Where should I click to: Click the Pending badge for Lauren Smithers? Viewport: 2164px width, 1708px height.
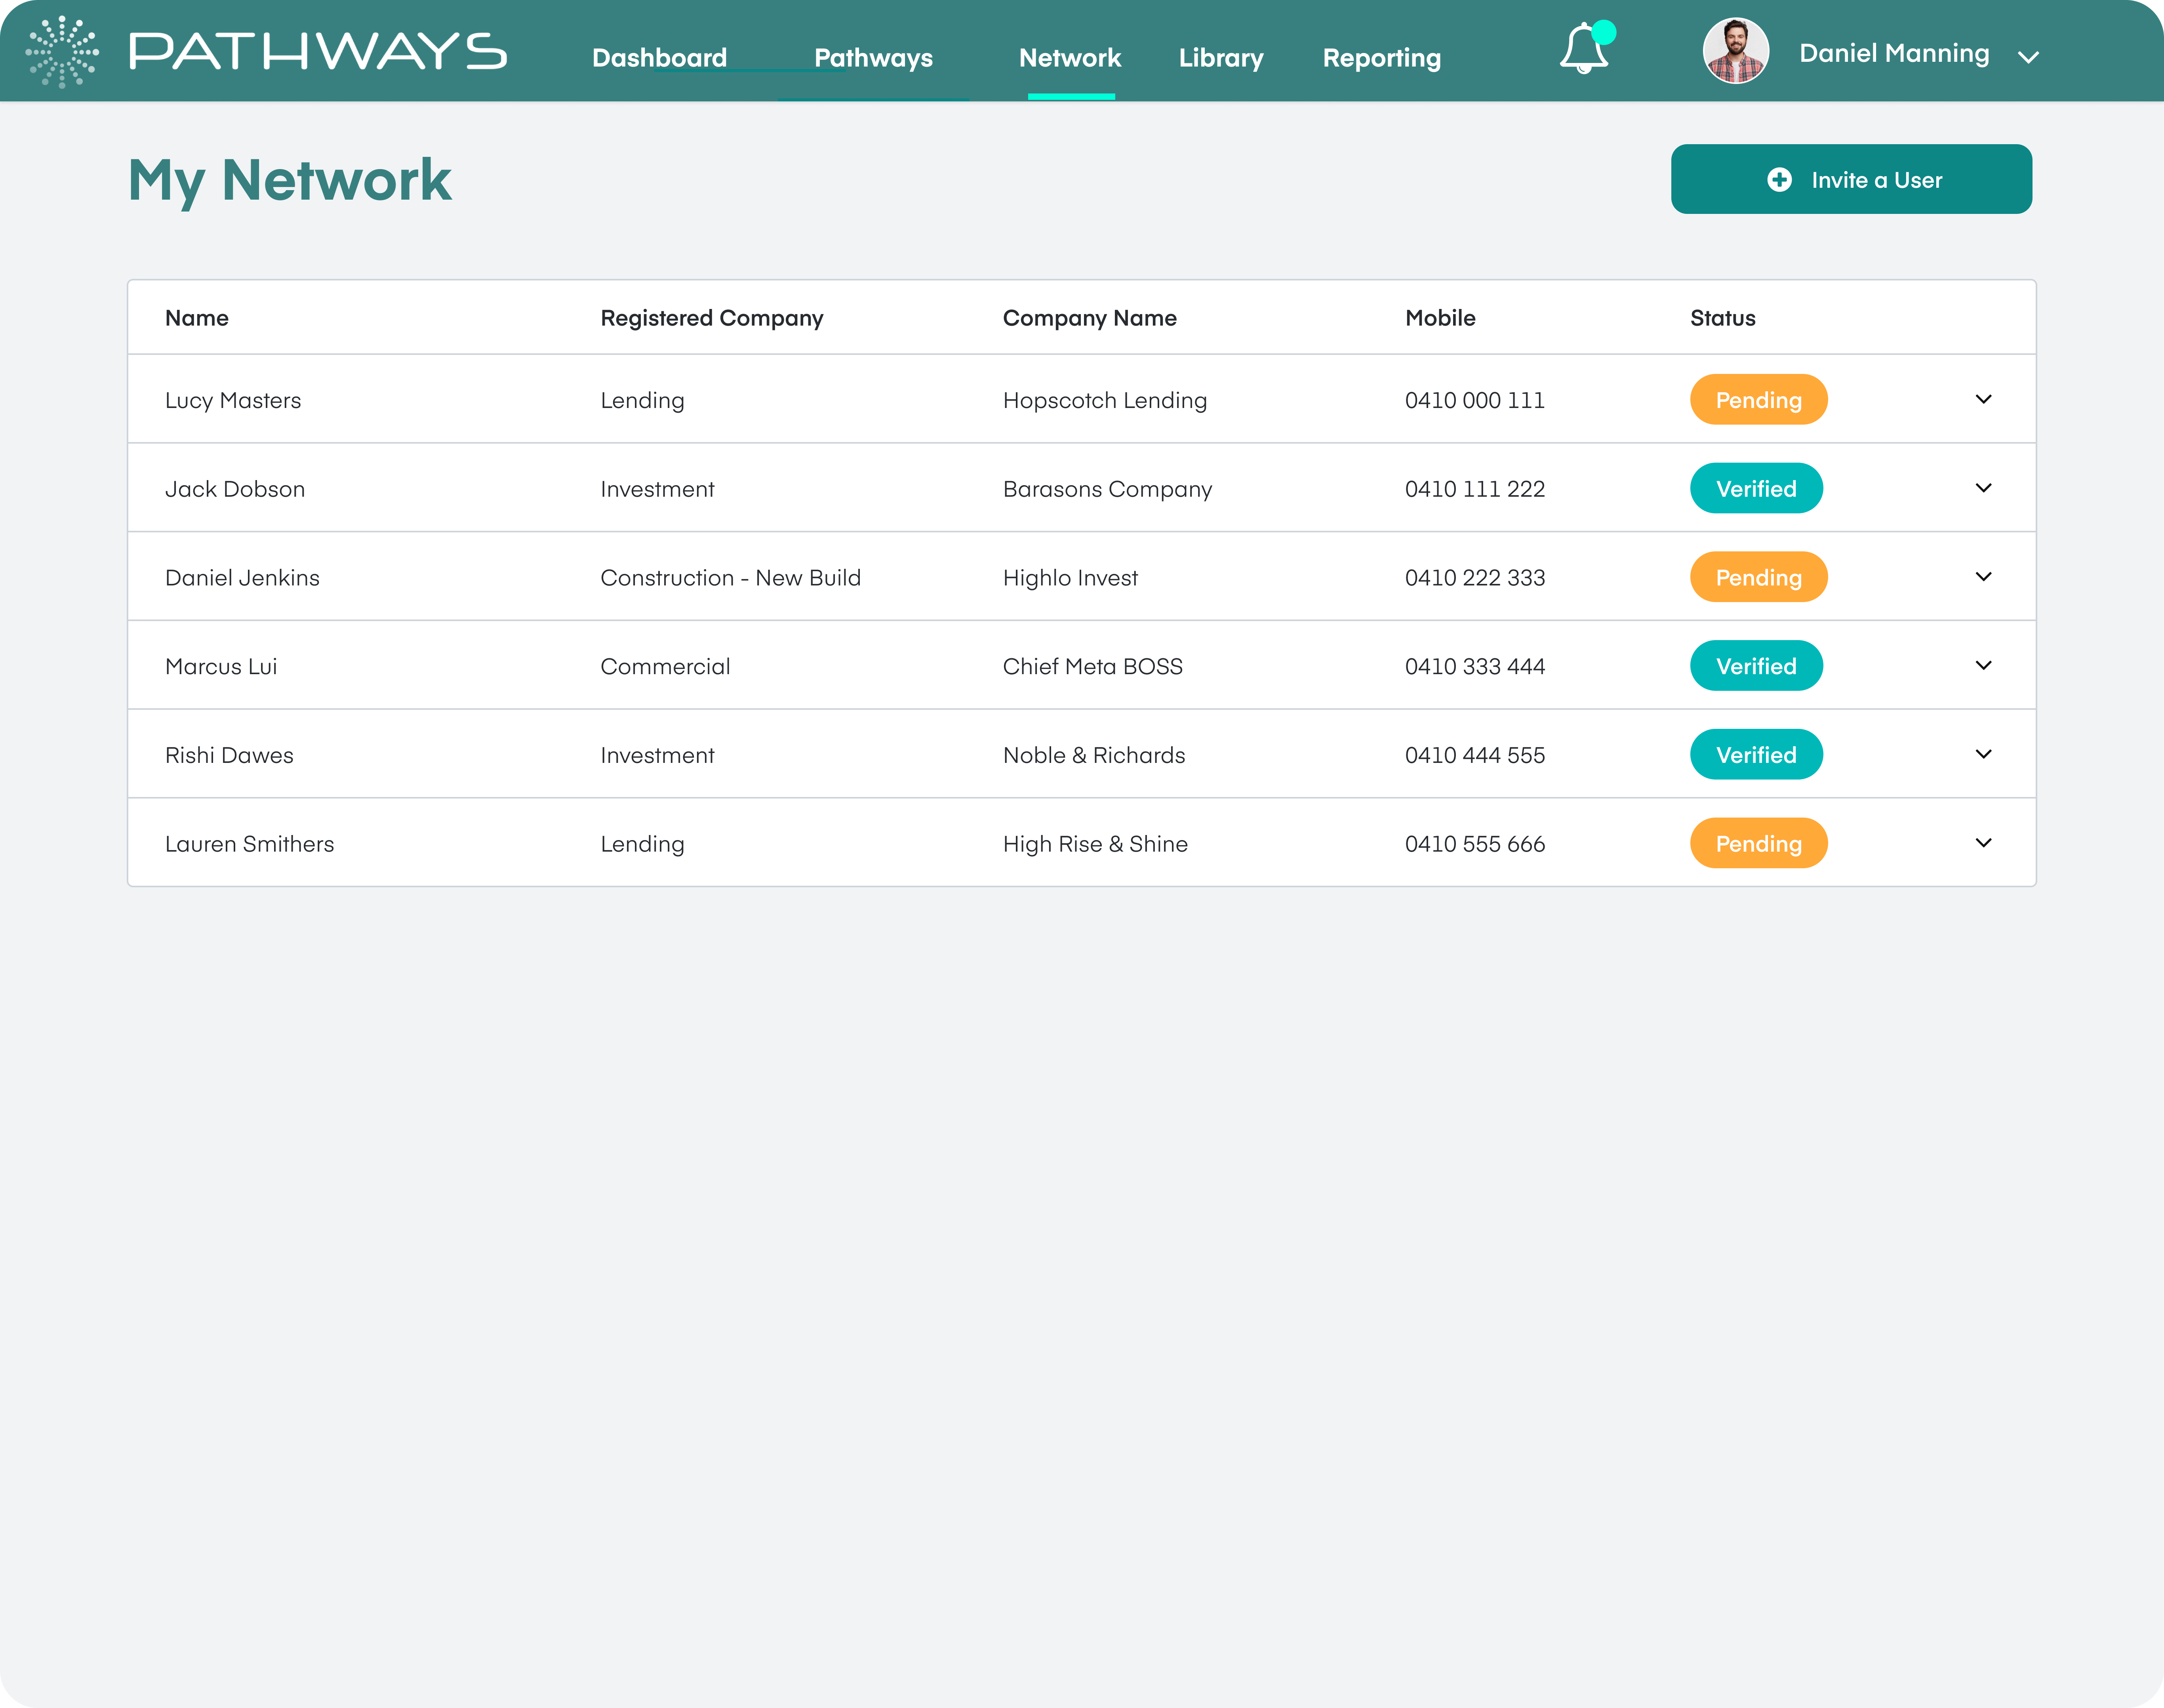(x=1758, y=843)
